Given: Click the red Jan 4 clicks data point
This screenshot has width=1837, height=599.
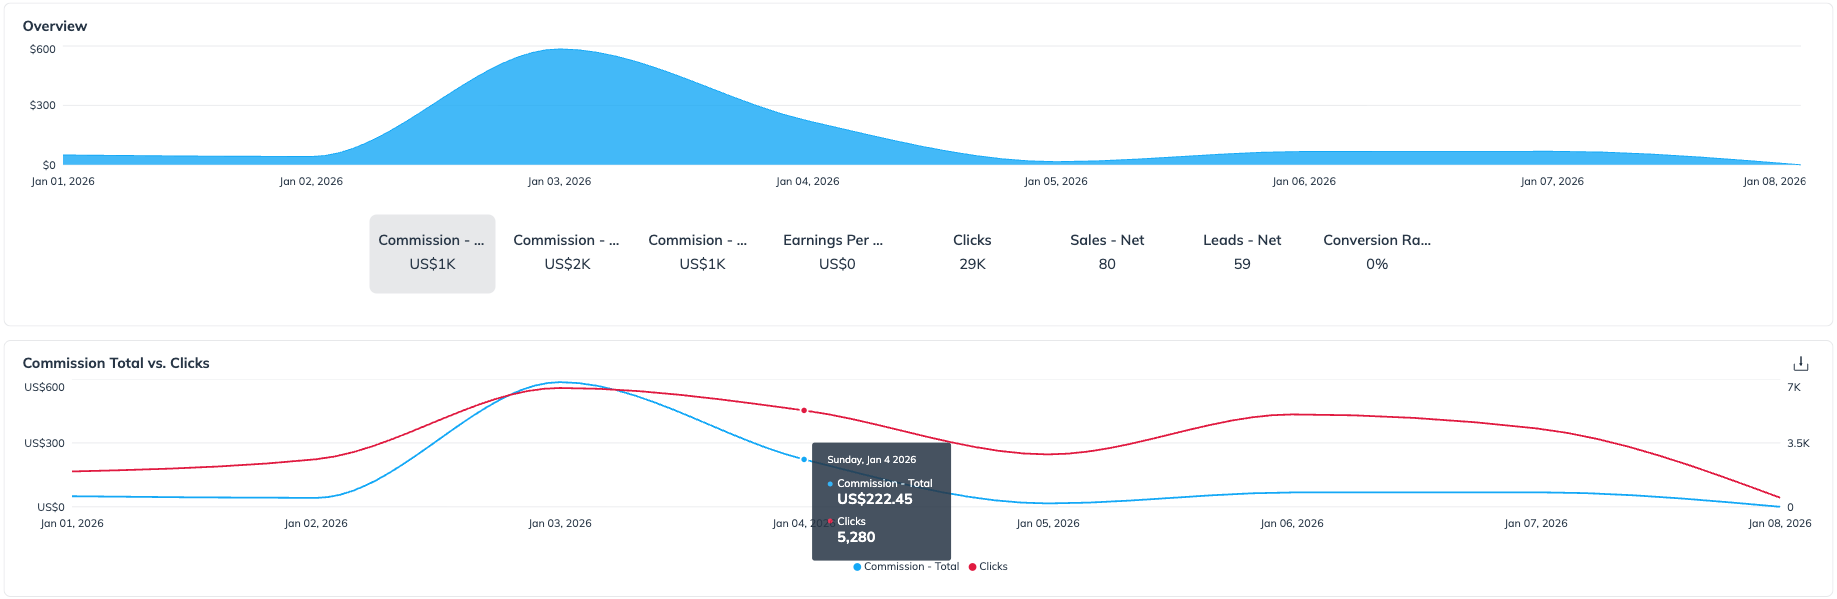Looking at the screenshot, I should click(x=804, y=411).
